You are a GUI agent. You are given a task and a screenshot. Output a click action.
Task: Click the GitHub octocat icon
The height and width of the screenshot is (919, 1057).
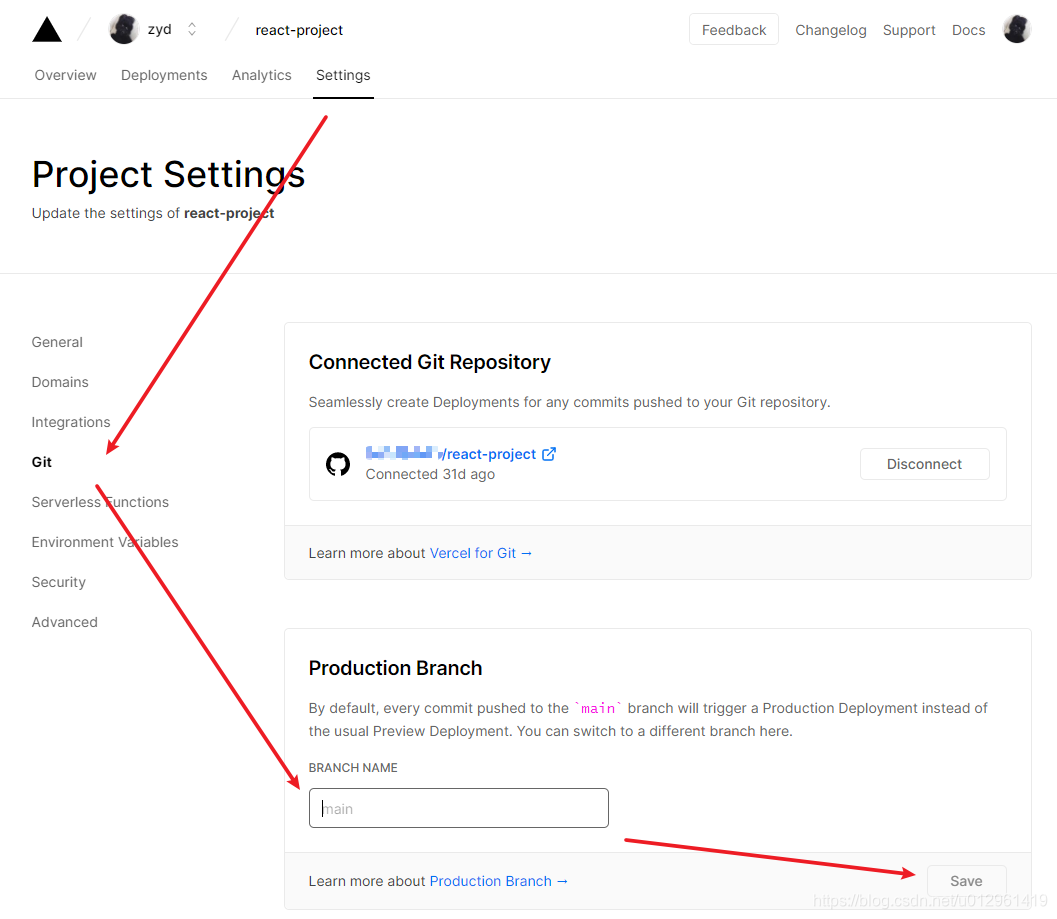coord(338,464)
